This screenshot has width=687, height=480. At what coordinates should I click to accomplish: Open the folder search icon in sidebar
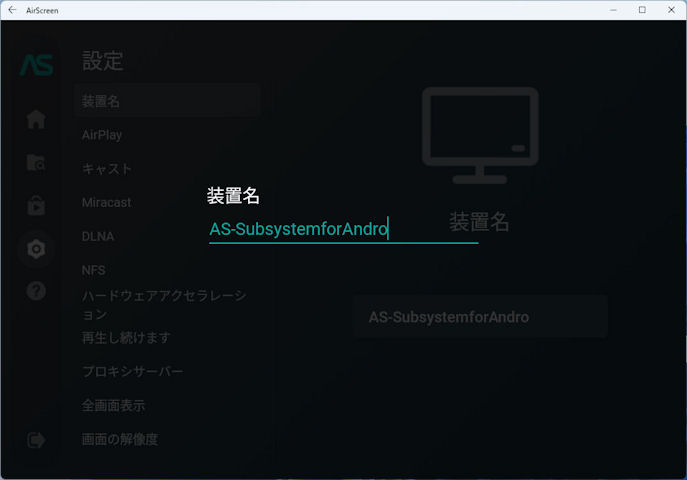[36, 162]
